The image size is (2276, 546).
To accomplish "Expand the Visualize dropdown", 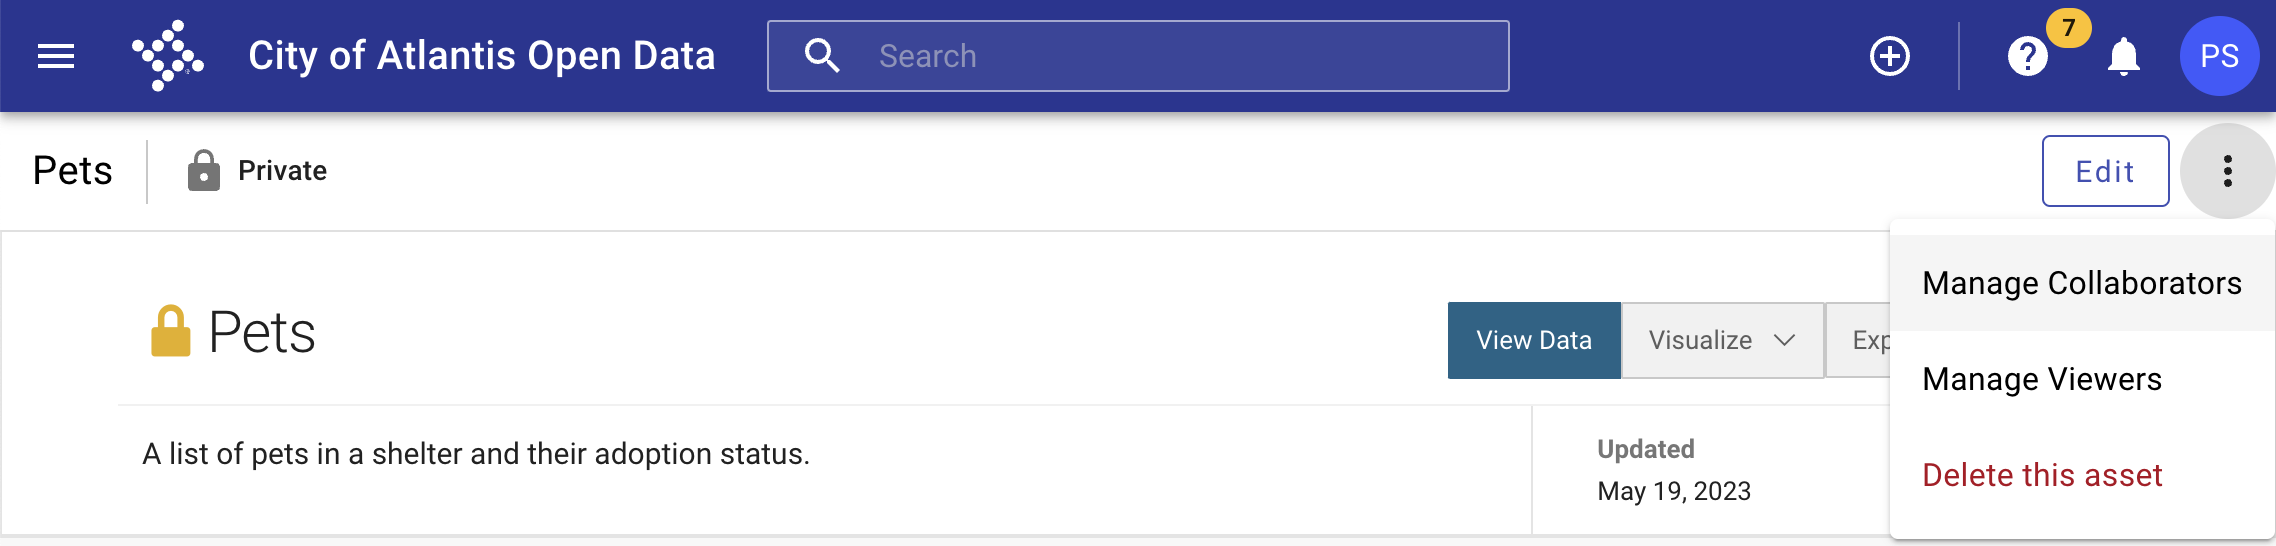I will click(x=1722, y=340).
